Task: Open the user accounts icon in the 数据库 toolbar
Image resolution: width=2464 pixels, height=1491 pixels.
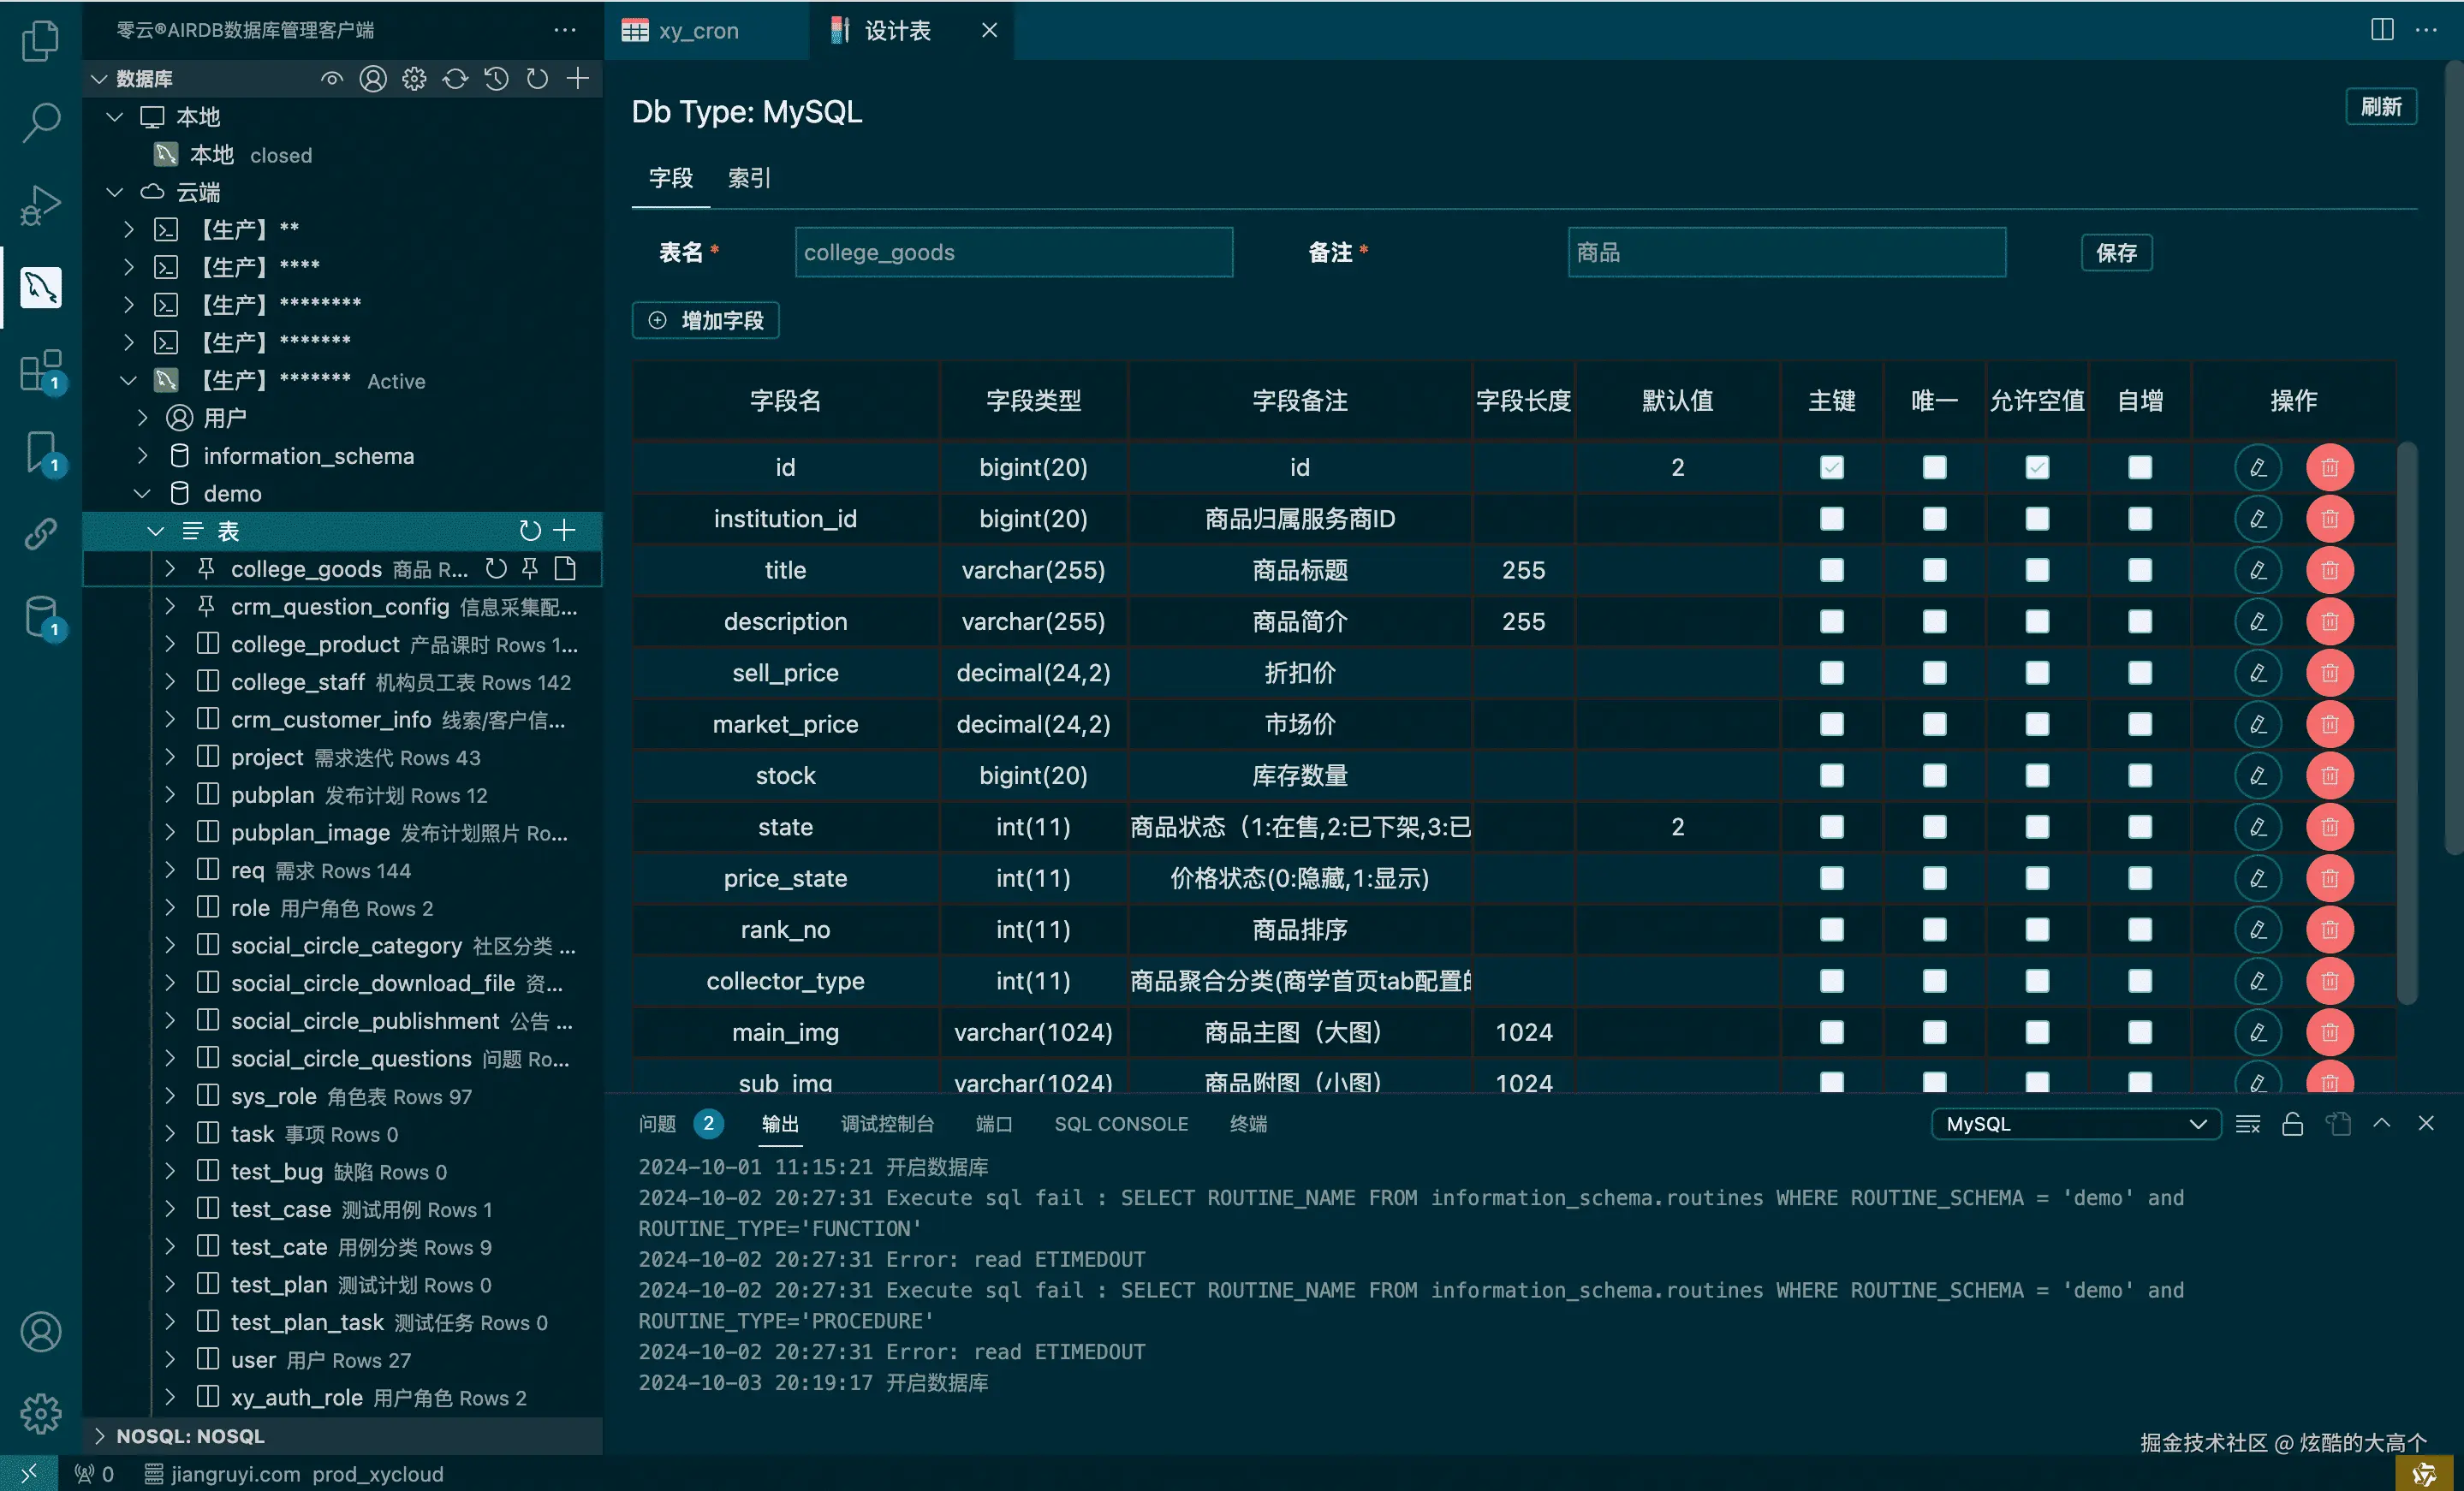Action: tap(373, 78)
